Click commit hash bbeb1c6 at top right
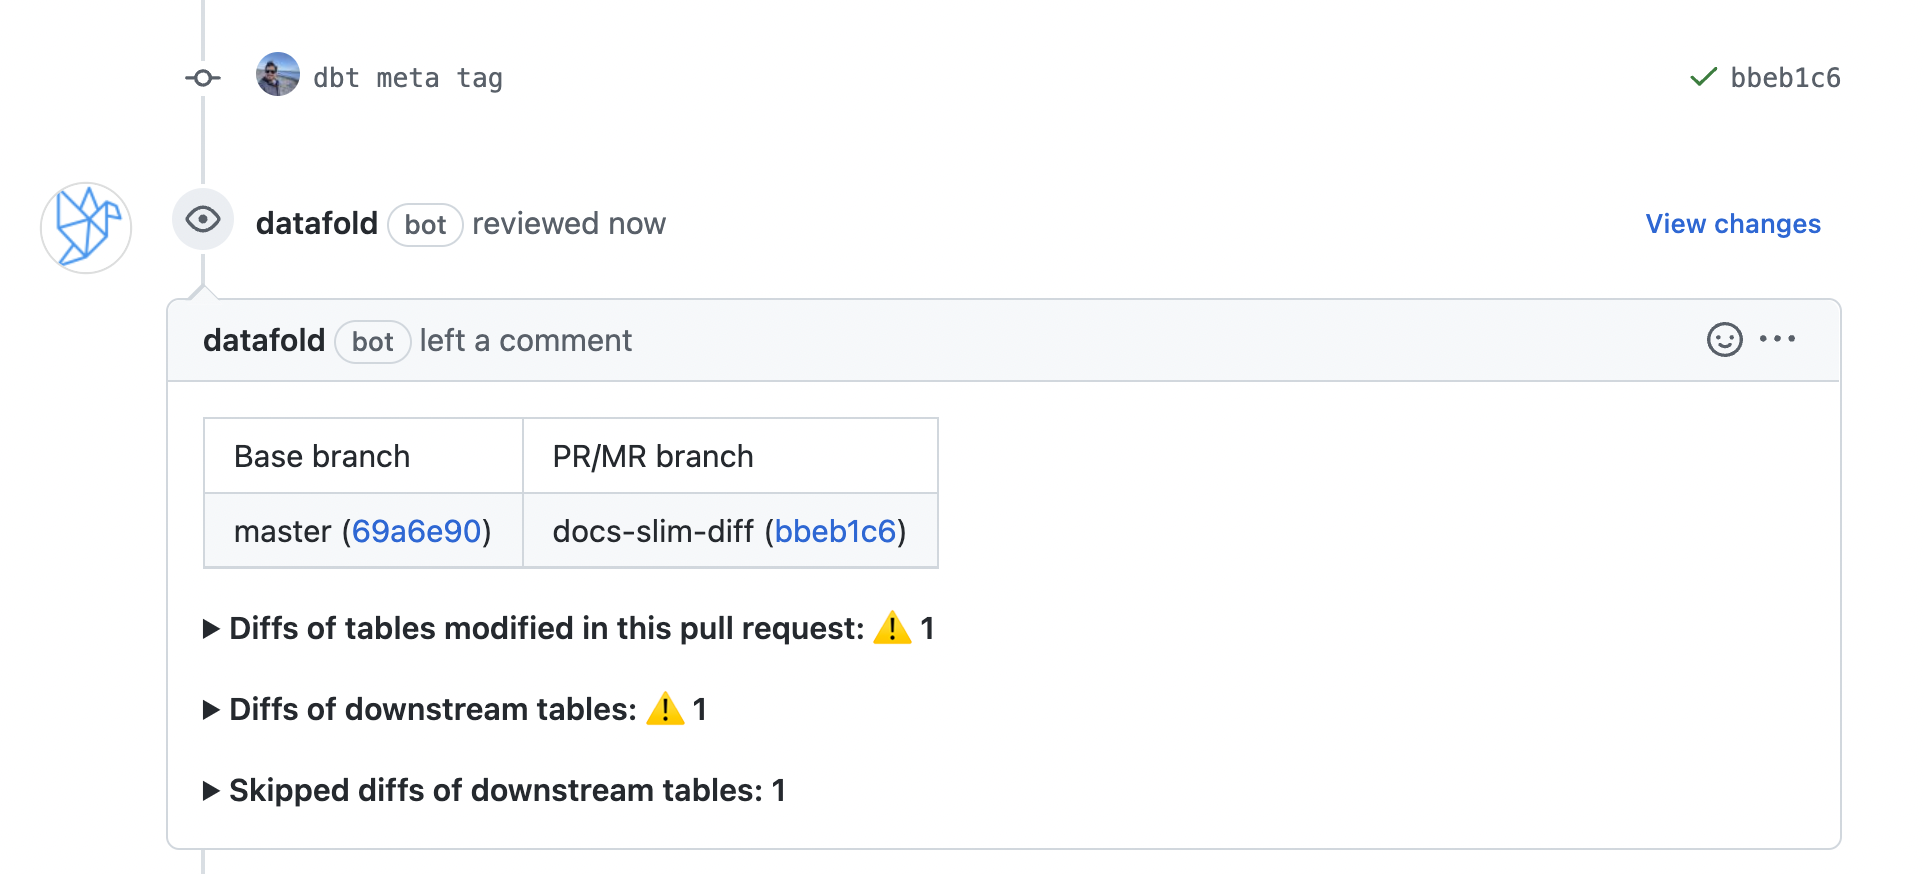1924x874 pixels. [x=1785, y=78]
